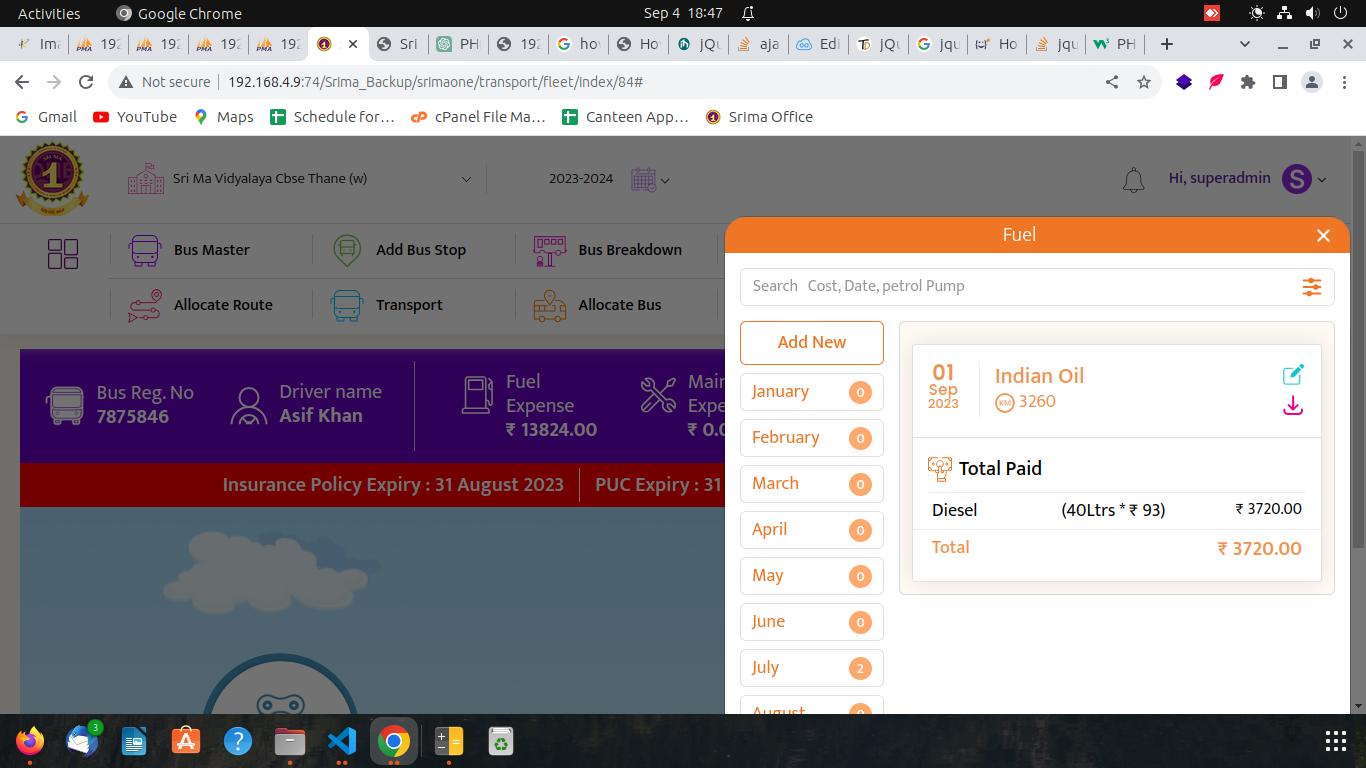
Task: Open the academic year calendar dropdown
Action: pyautogui.click(x=650, y=180)
